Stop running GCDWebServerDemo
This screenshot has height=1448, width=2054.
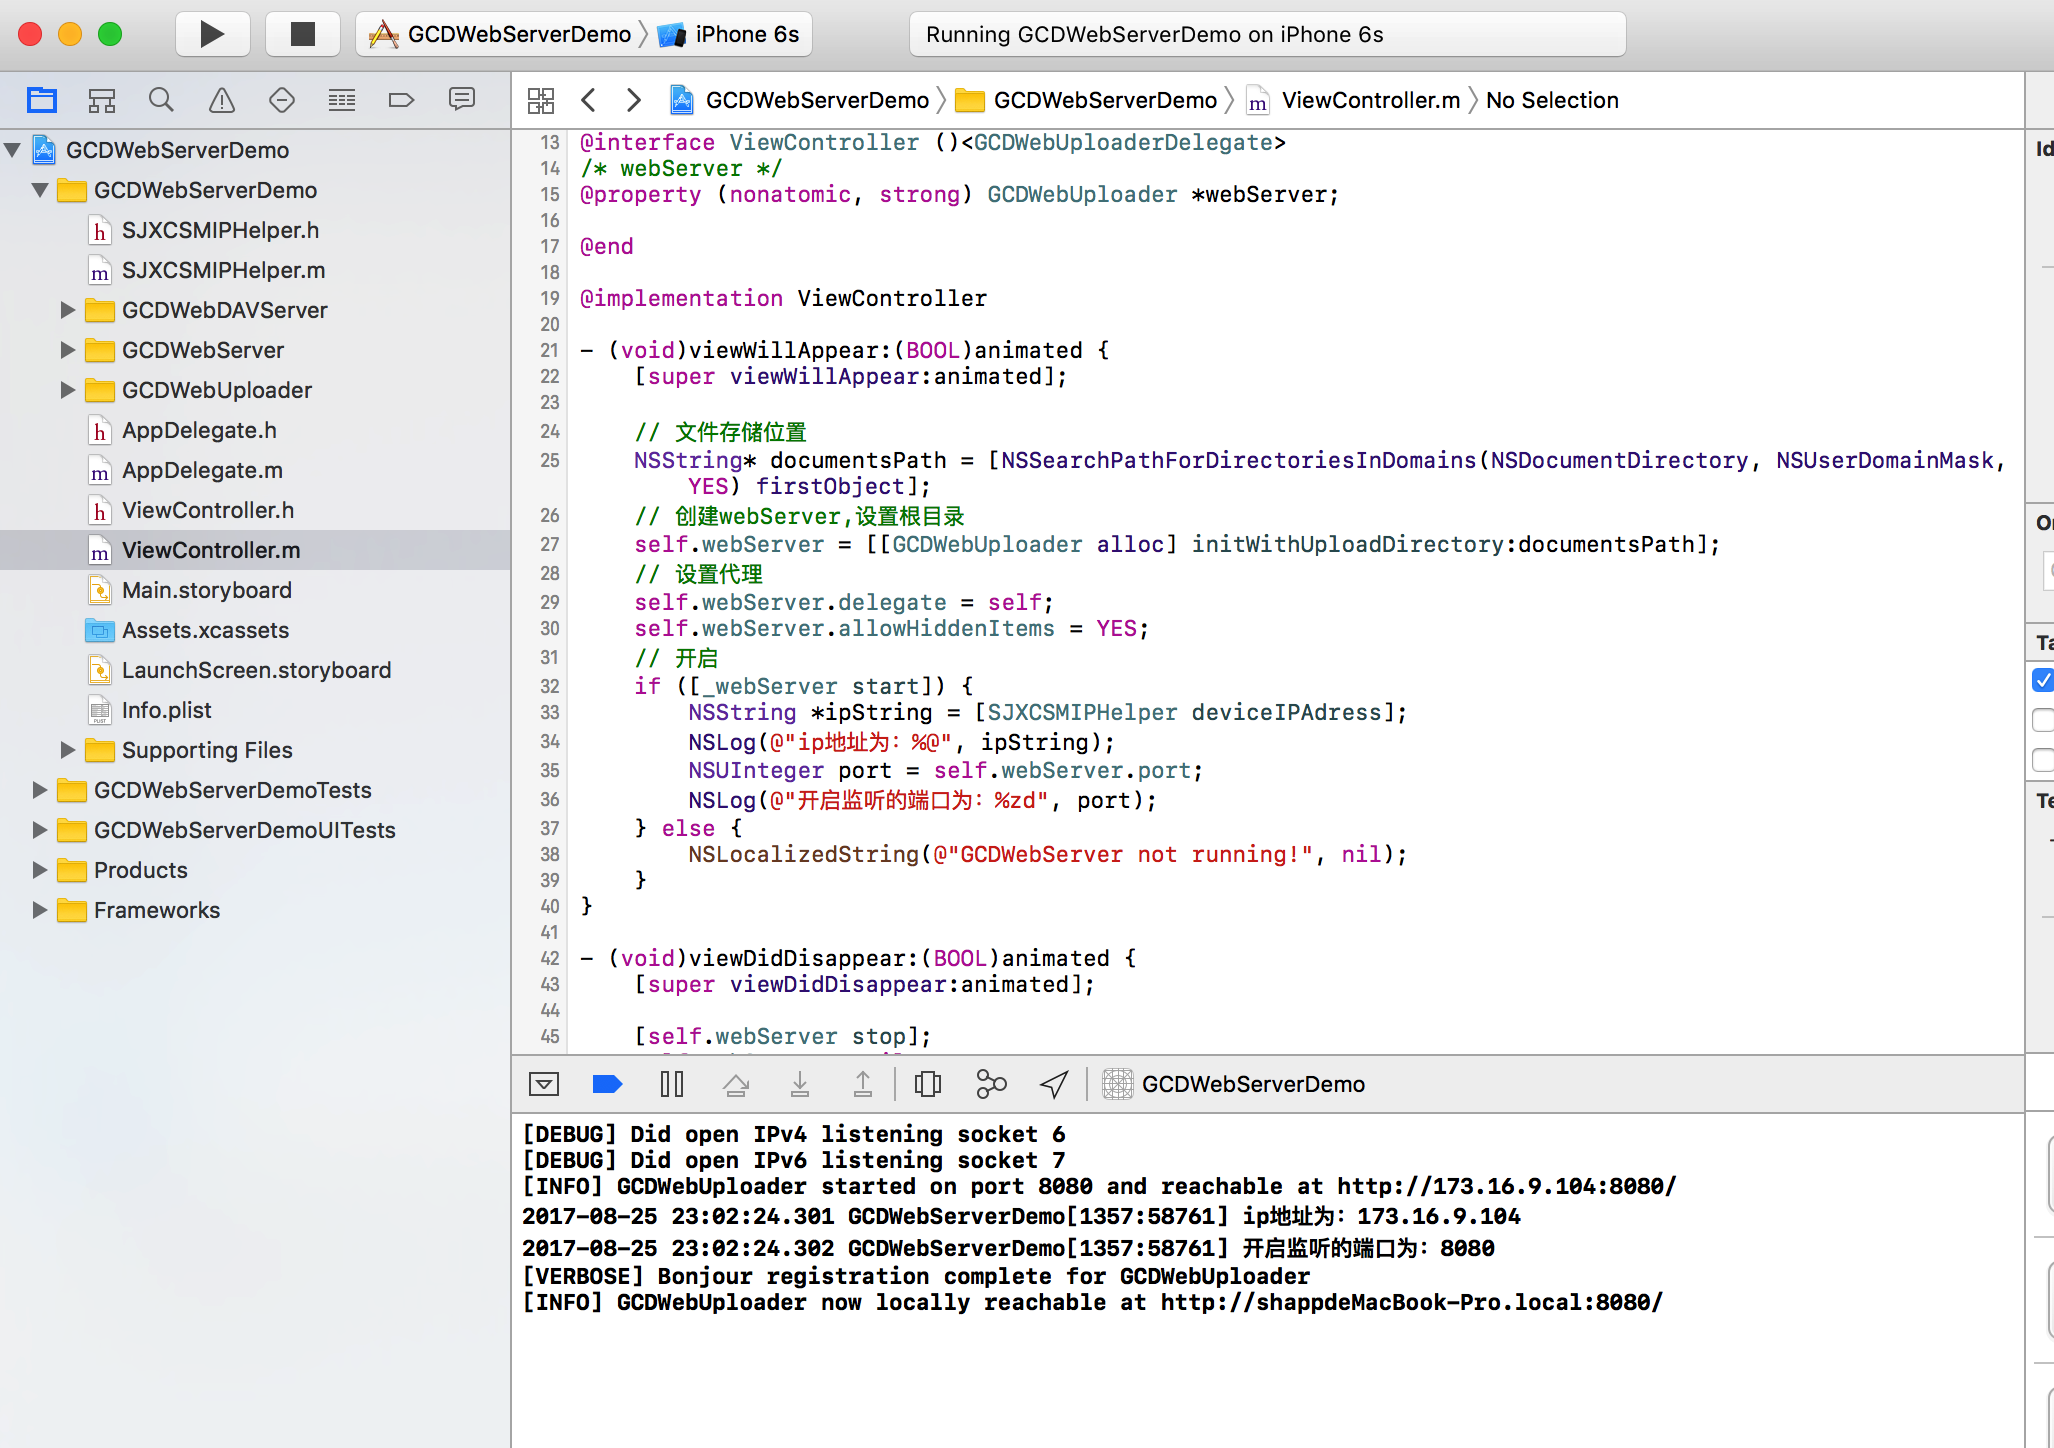pyautogui.click(x=302, y=33)
